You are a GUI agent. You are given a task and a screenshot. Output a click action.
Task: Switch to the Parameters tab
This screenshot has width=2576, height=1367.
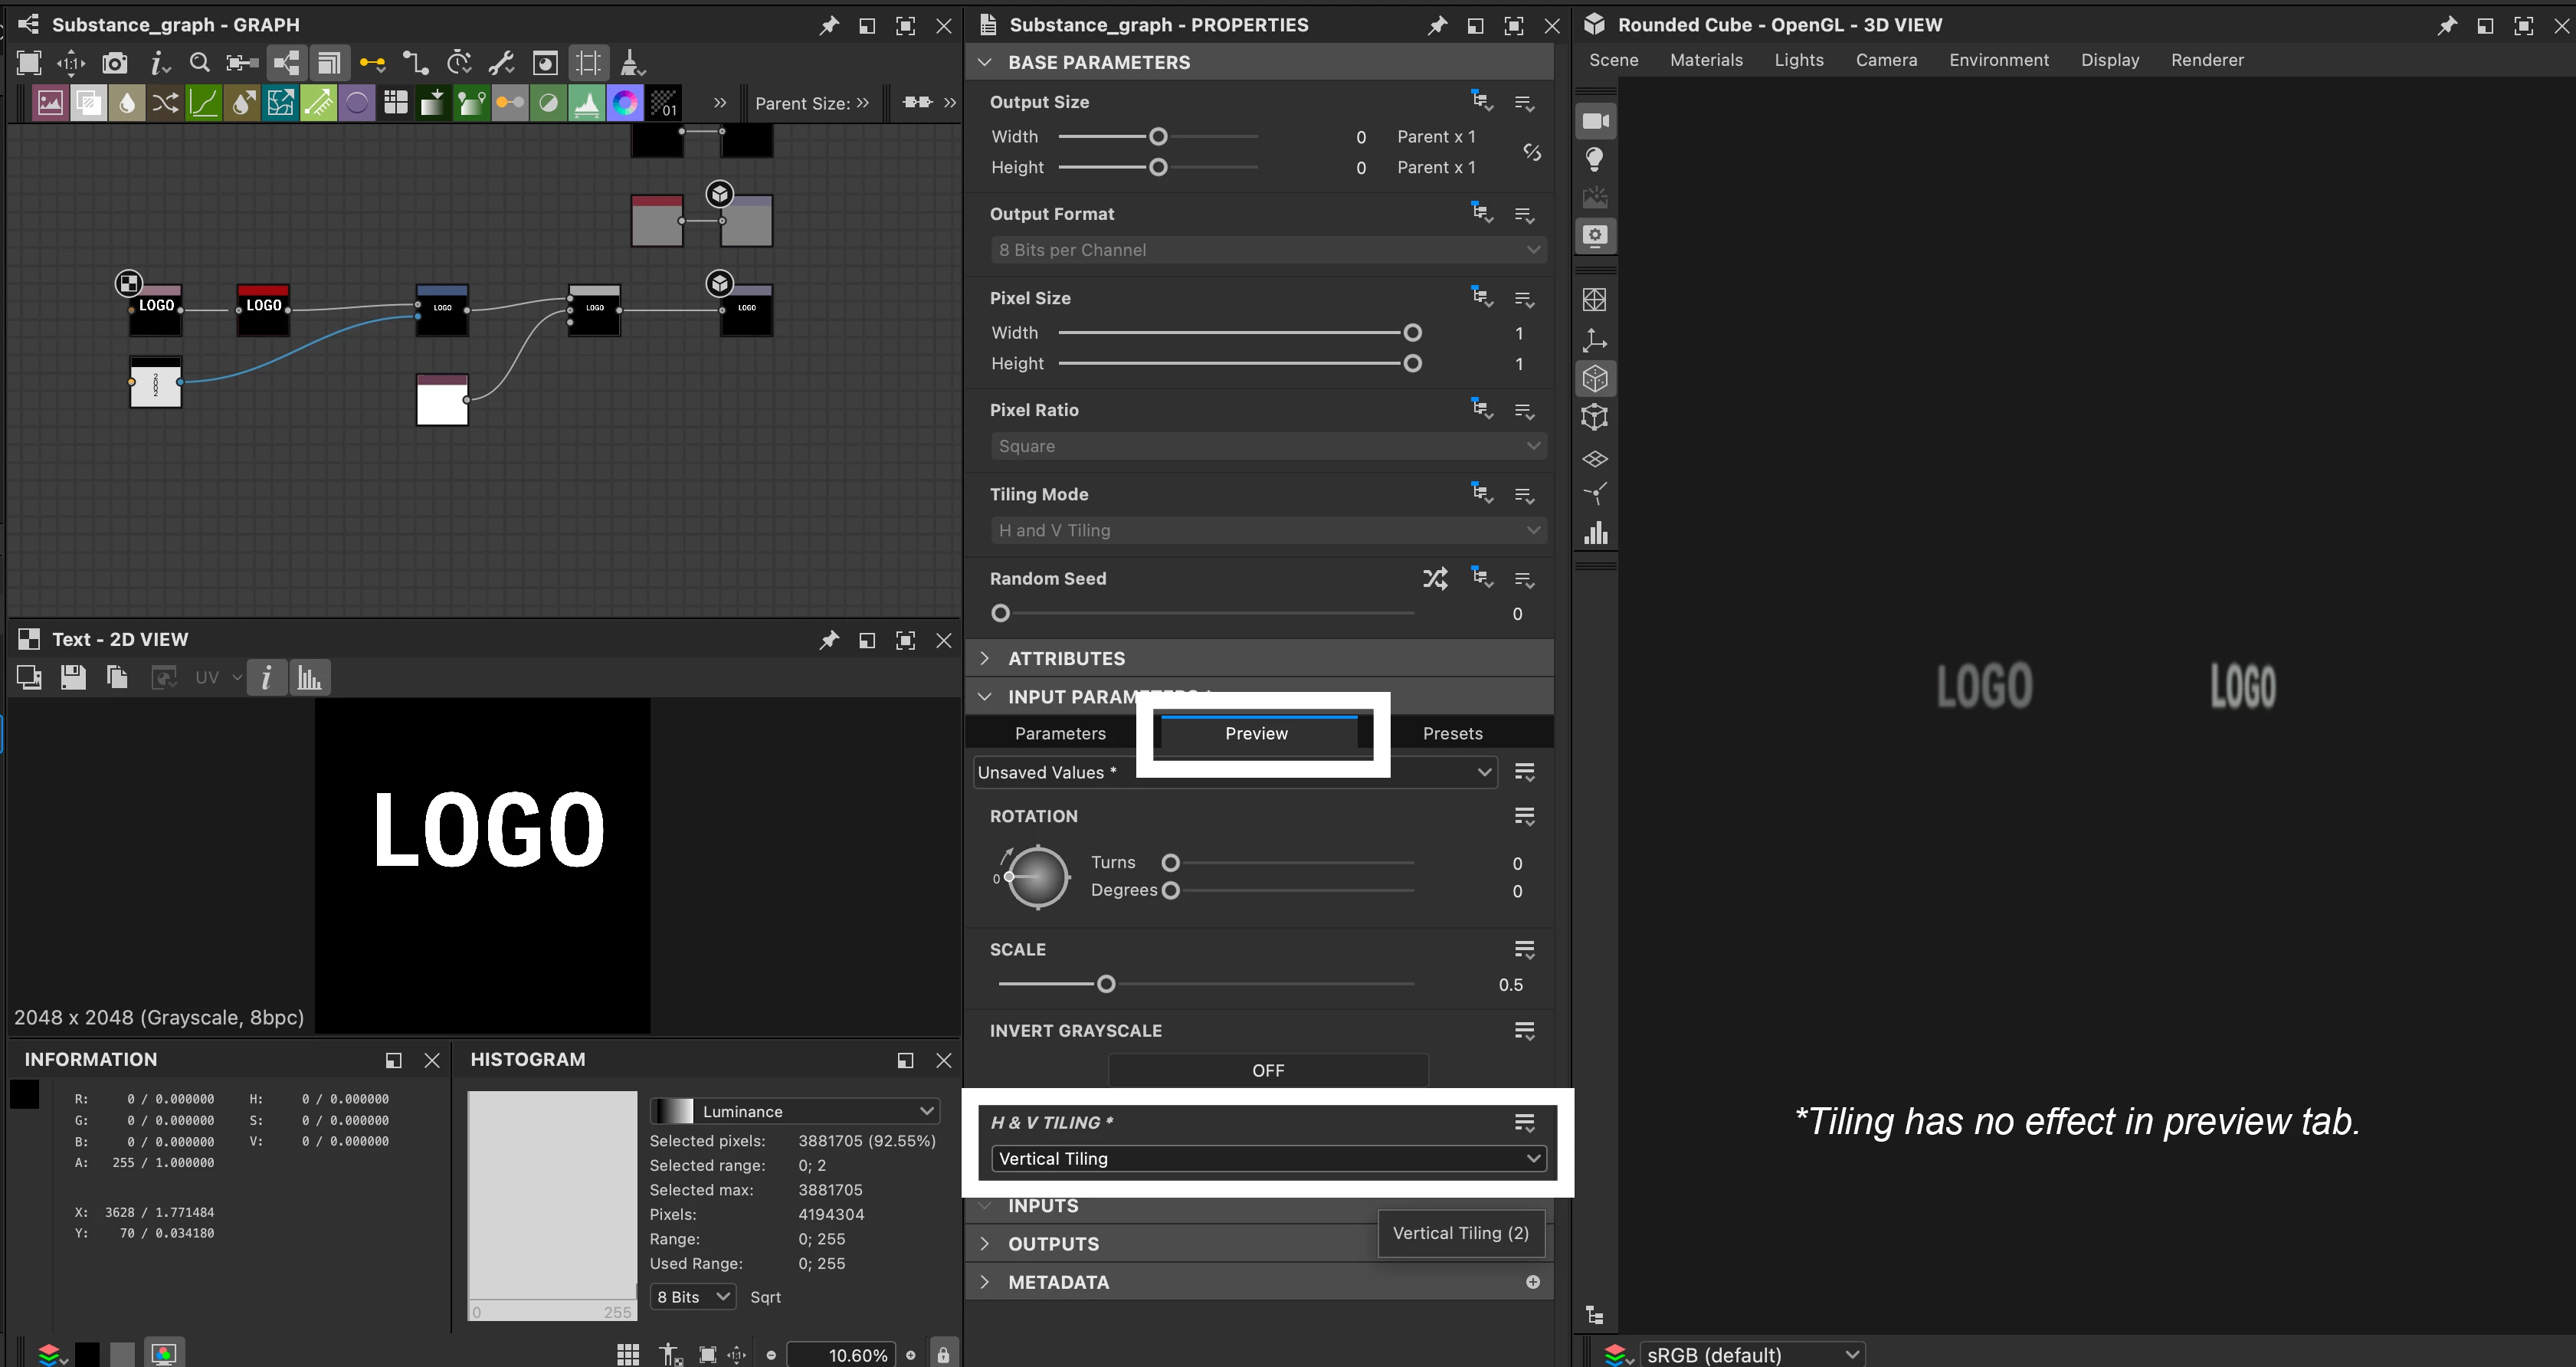tap(1060, 733)
